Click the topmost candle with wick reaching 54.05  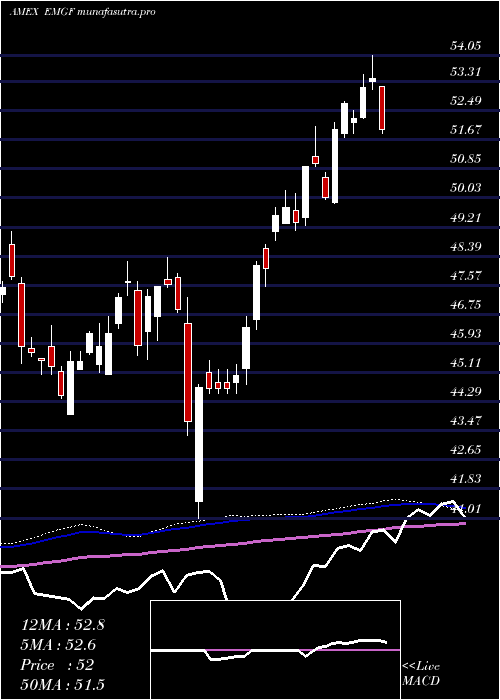[x=372, y=72]
